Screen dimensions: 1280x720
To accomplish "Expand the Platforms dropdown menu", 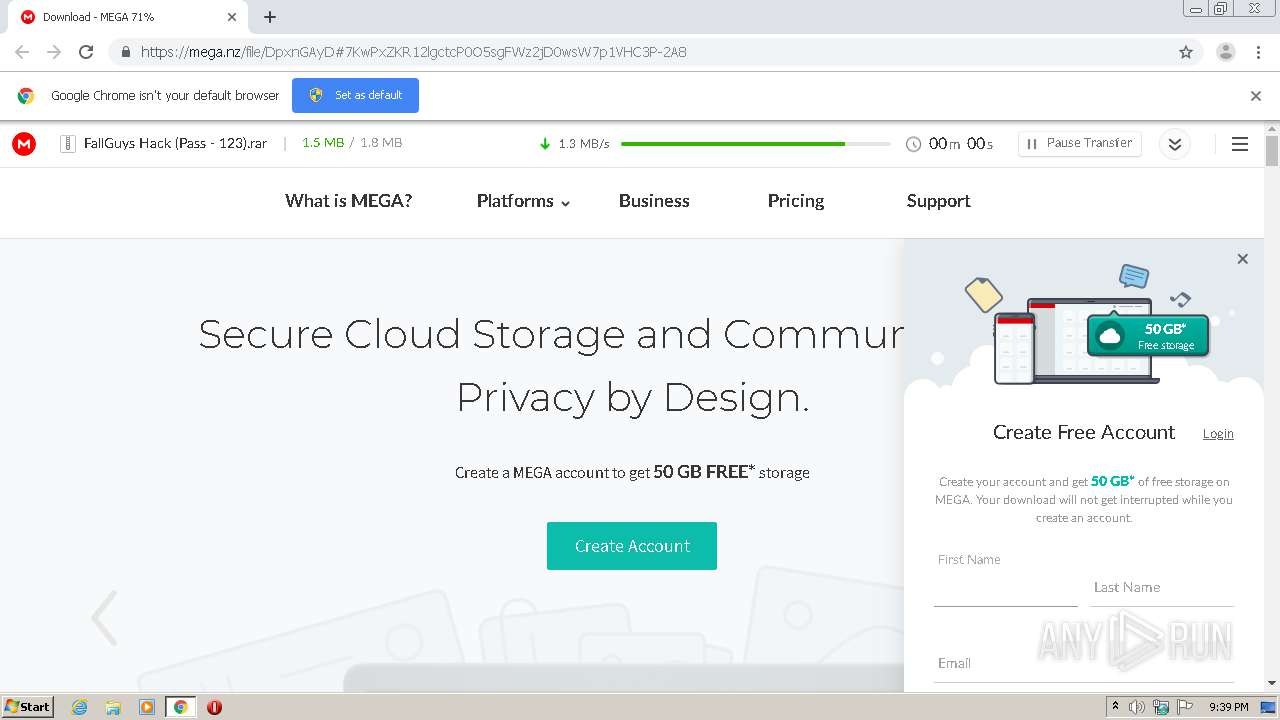I will click(523, 201).
